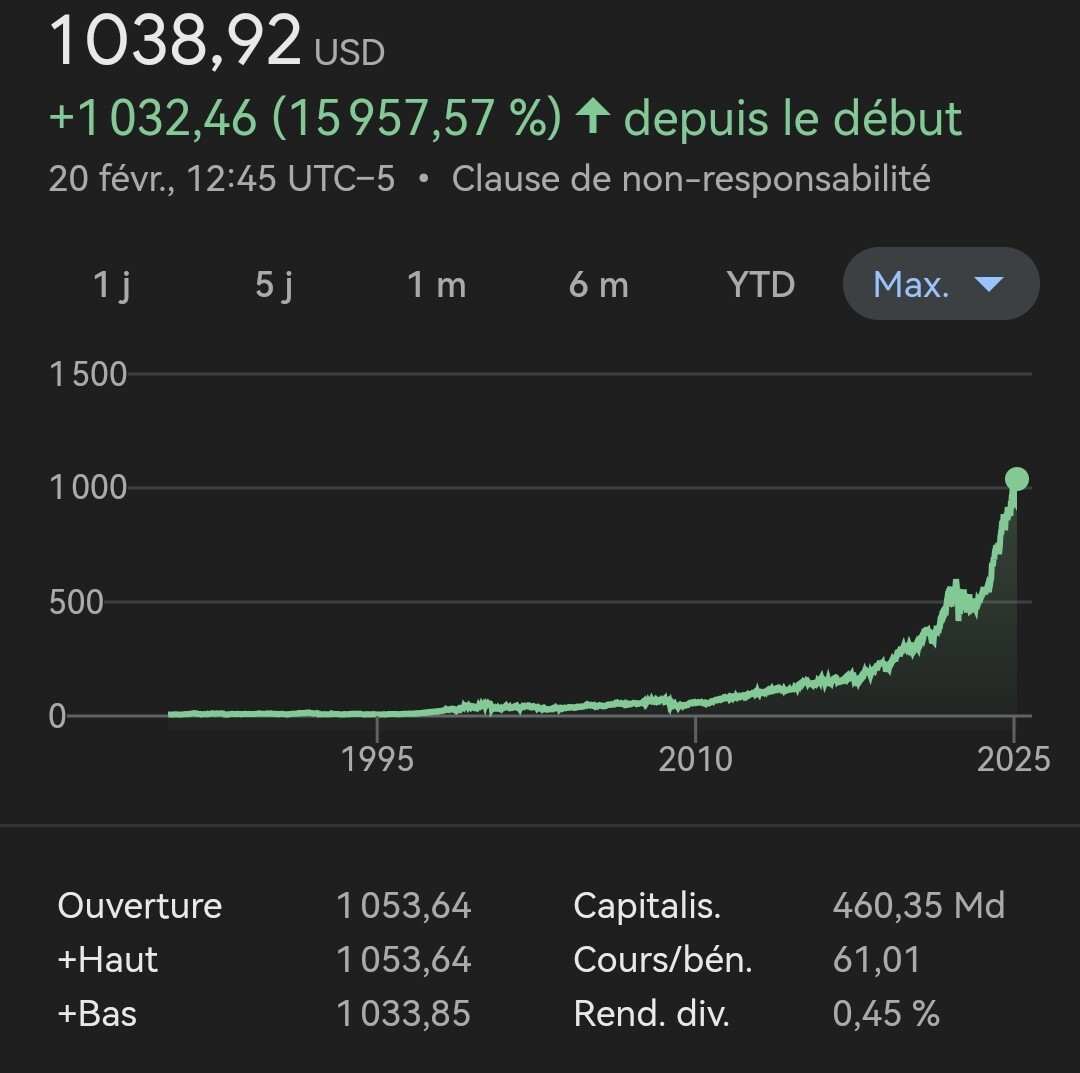Switch chart to 6 m range
Viewport: 1080px width, 1073px height.
pos(599,284)
